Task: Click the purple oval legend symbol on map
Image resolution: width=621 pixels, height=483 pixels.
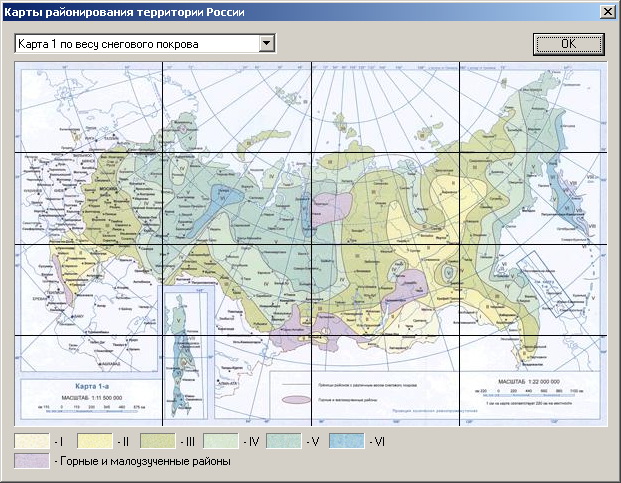Action: (296, 399)
